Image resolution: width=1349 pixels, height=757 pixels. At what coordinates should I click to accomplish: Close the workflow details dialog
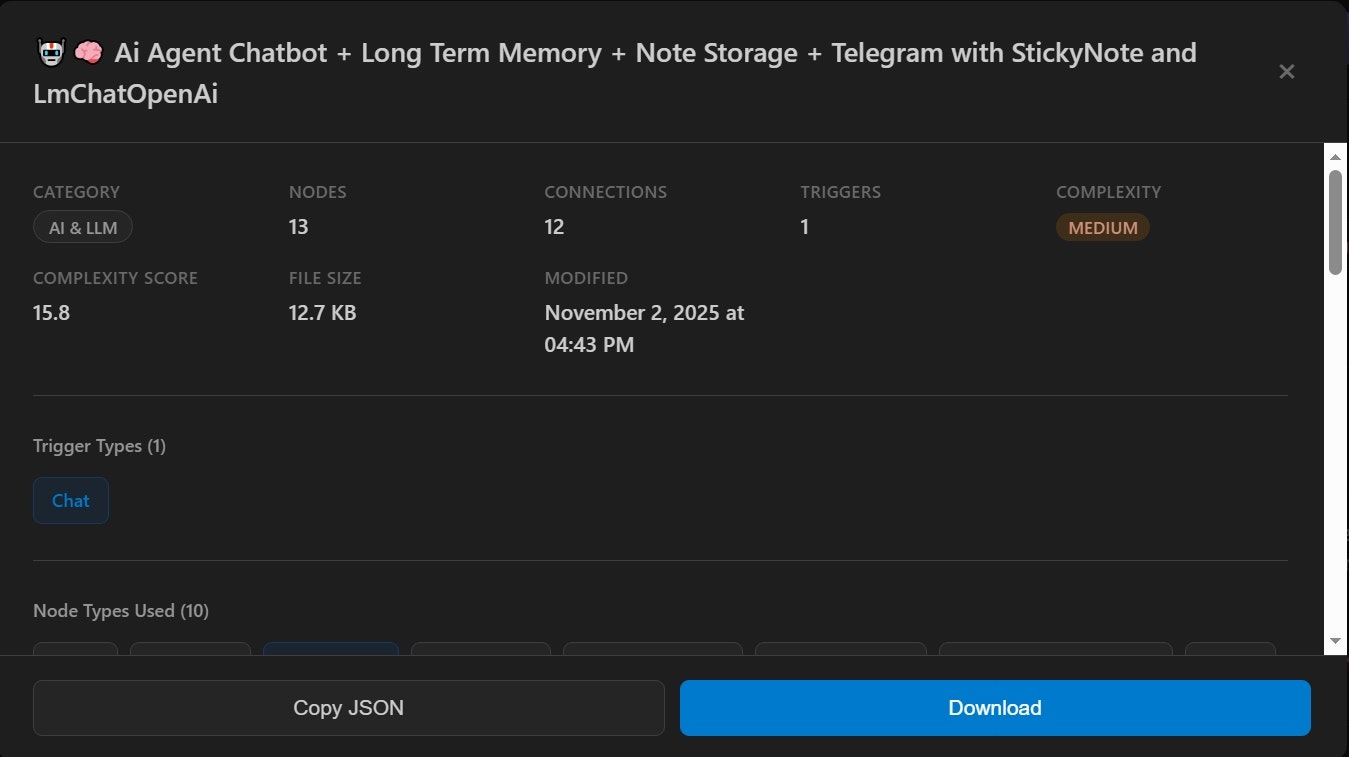click(1286, 71)
